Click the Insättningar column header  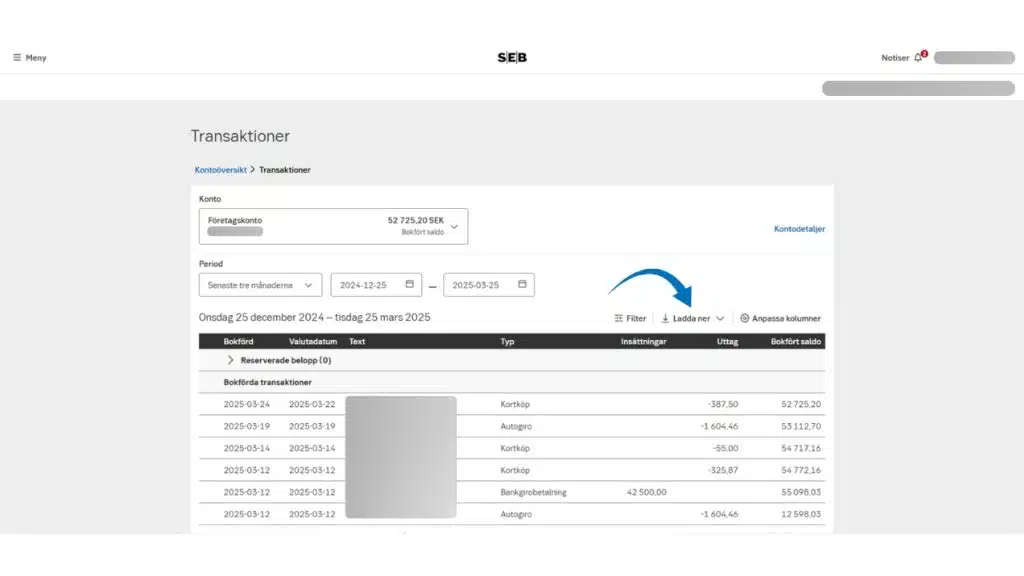tap(643, 341)
